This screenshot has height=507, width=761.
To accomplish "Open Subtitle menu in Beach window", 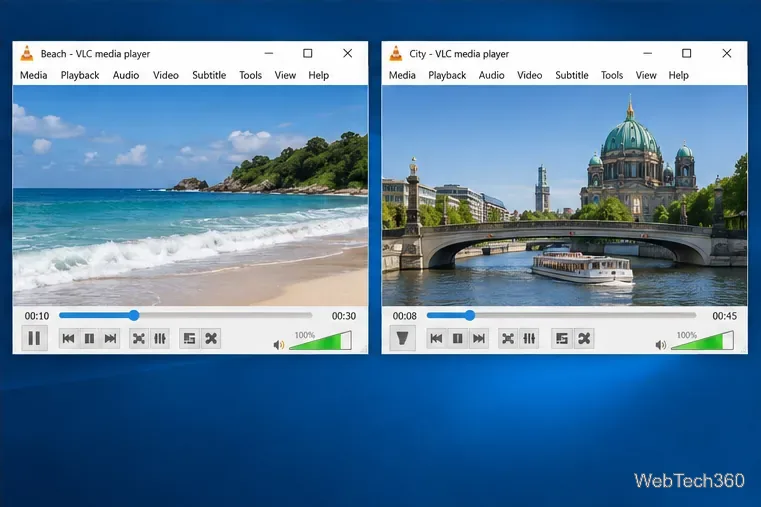I will click(209, 75).
